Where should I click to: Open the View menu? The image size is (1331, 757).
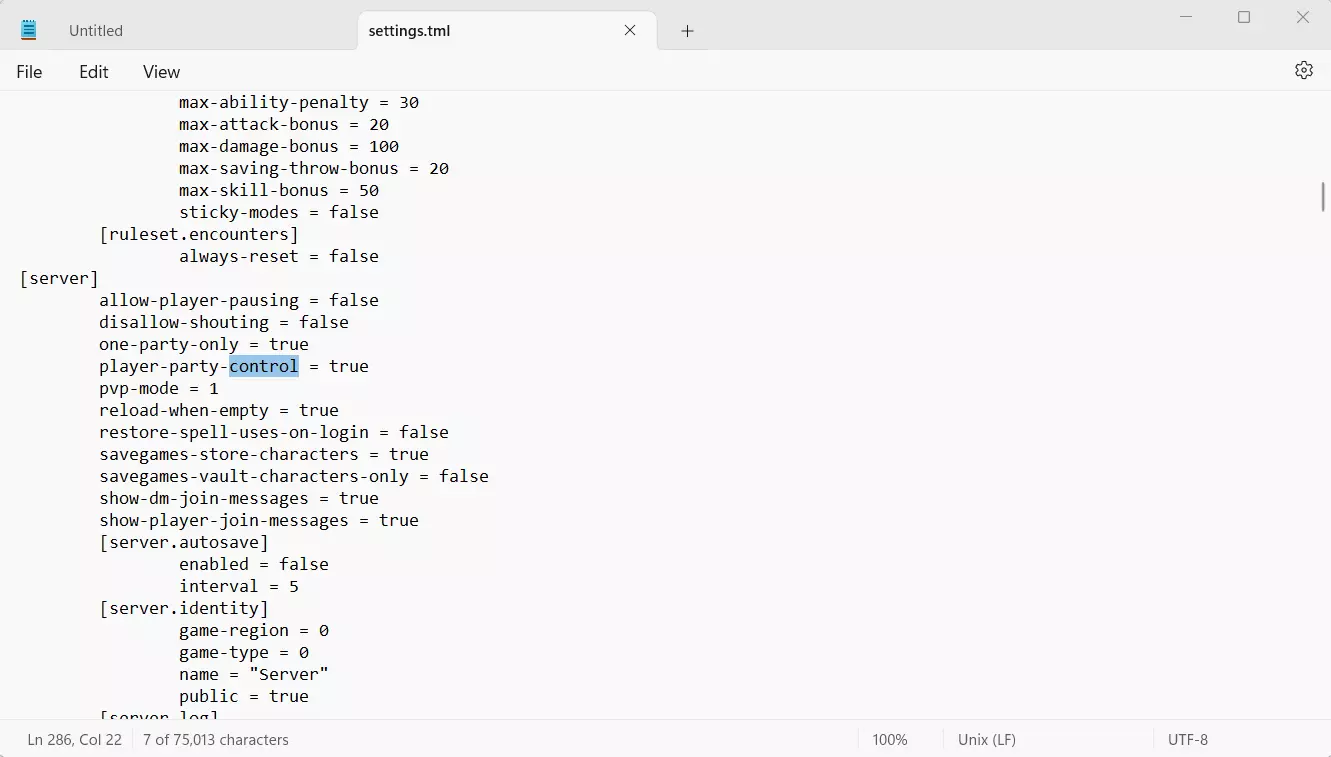tap(161, 72)
